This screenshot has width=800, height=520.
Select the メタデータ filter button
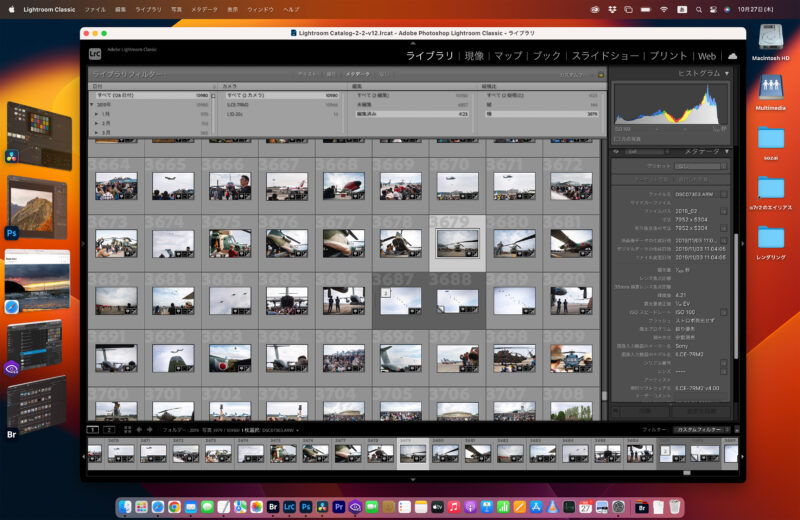(x=357, y=74)
